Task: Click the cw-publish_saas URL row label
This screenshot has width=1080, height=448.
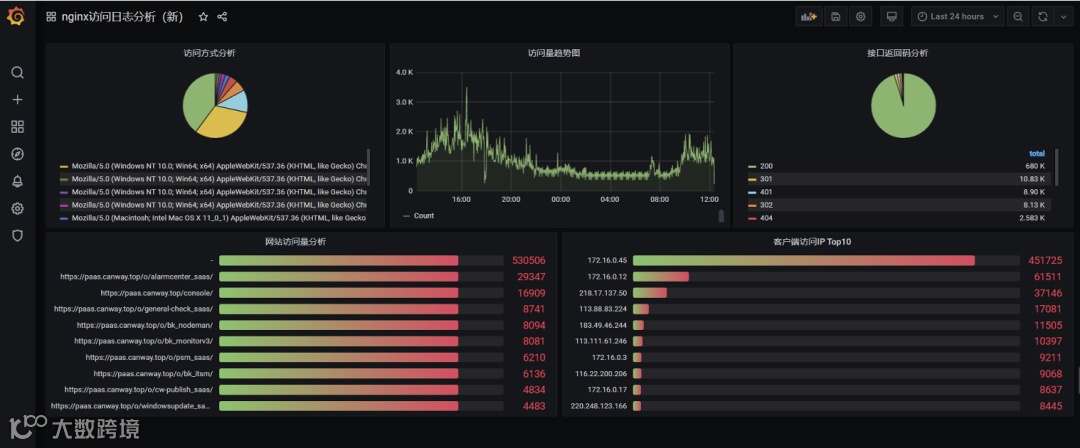Action: click(x=138, y=389)
